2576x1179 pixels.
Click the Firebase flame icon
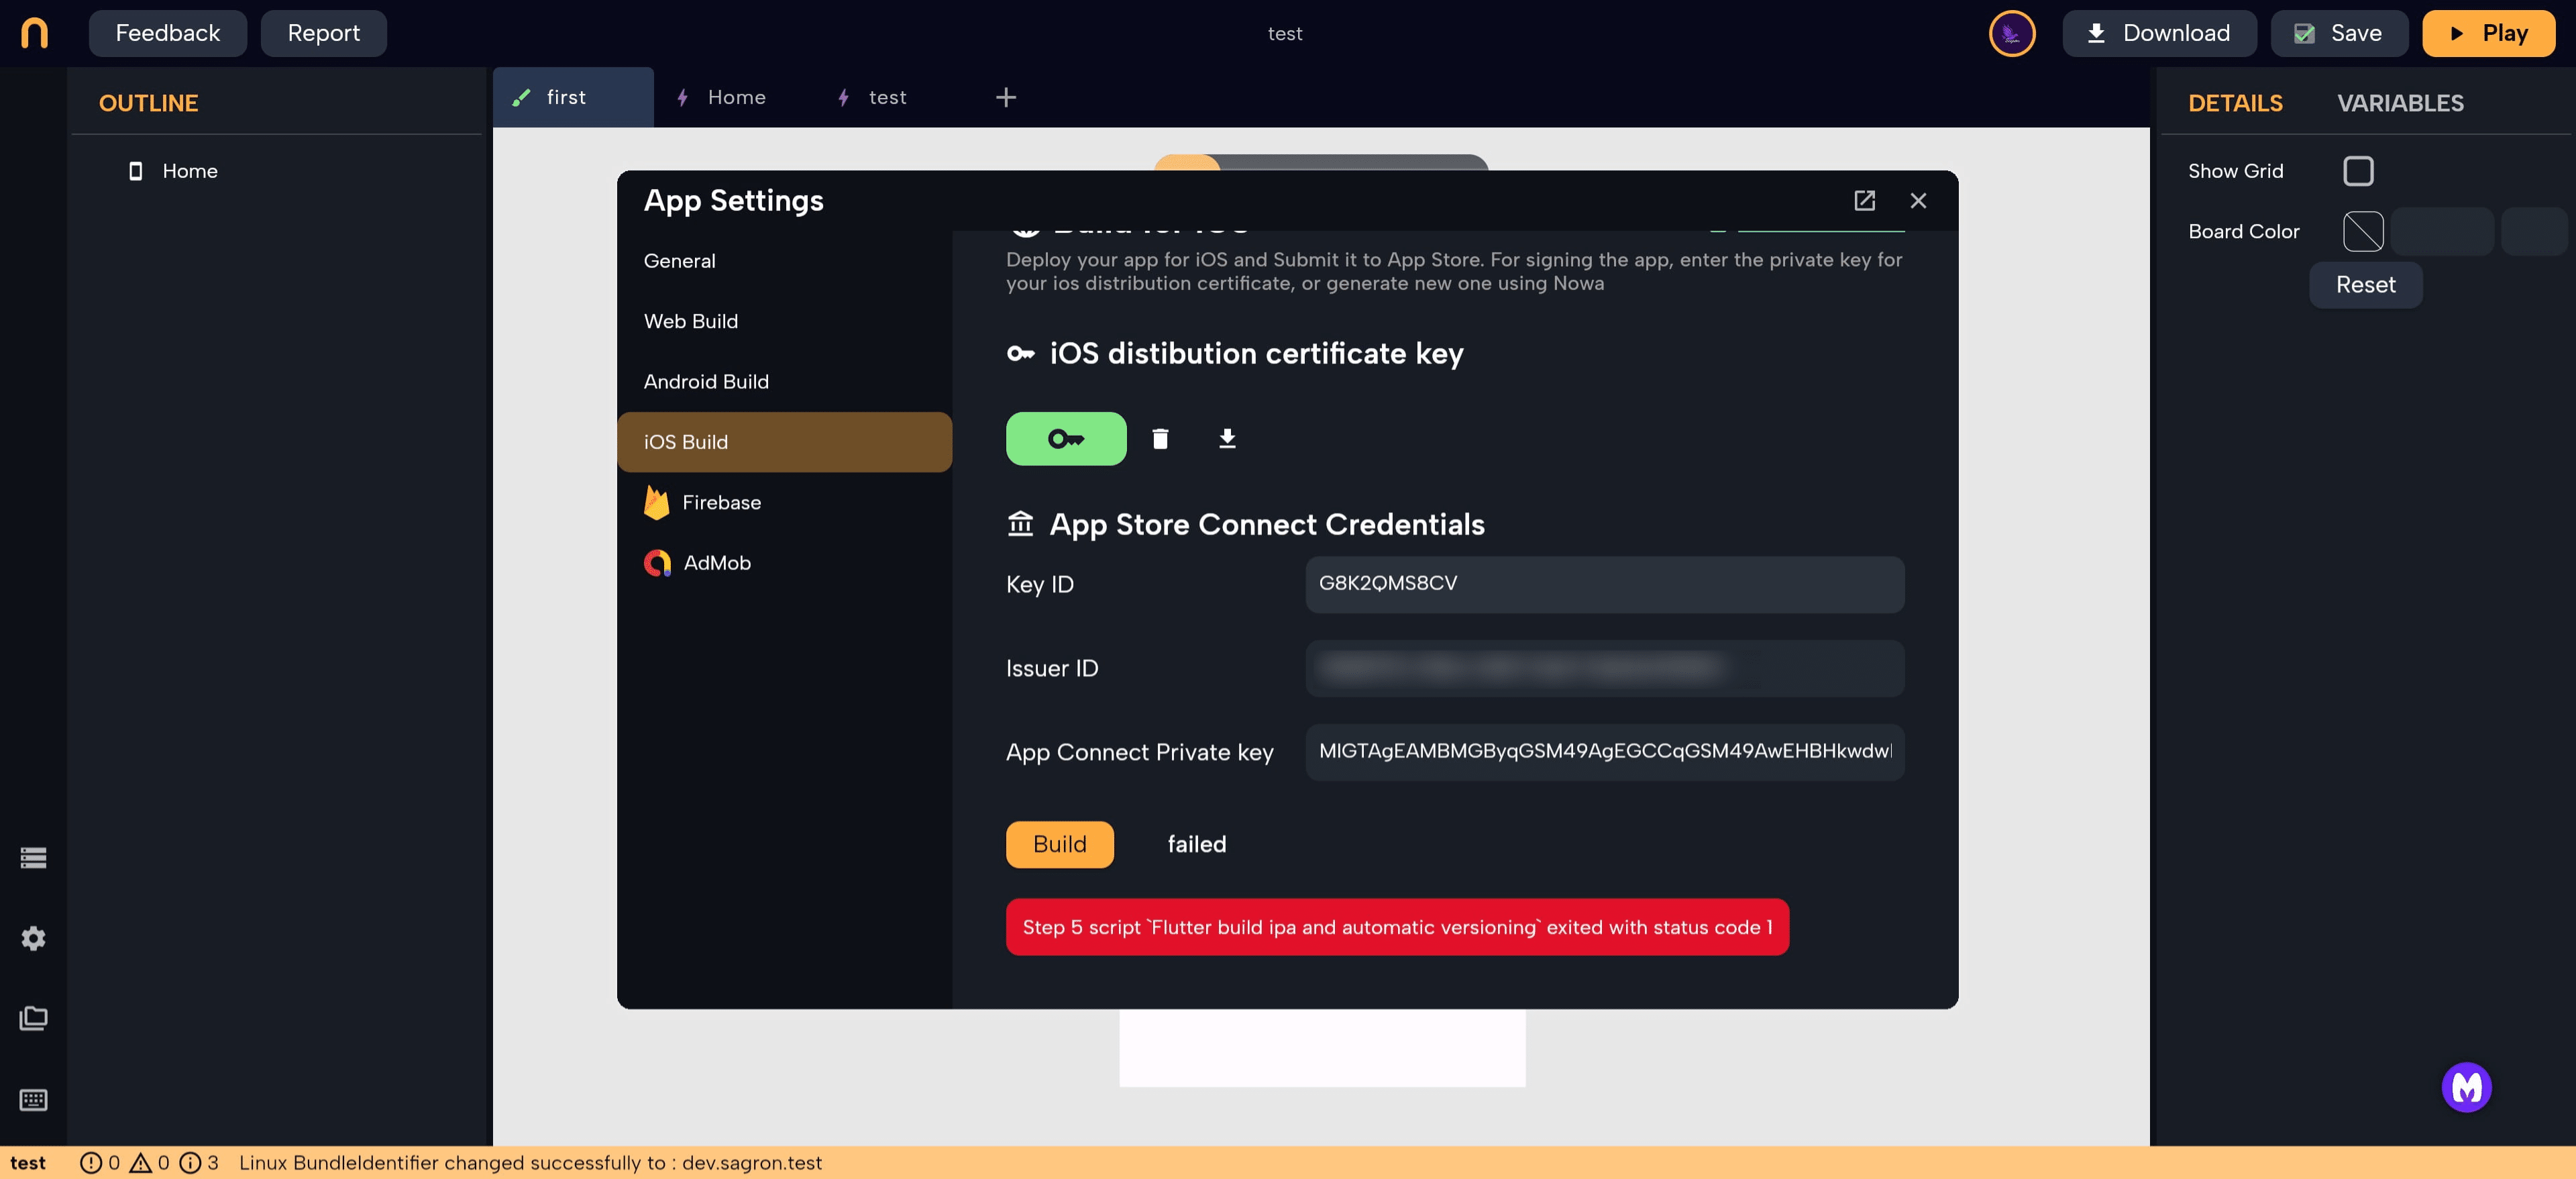pos(658,502)
